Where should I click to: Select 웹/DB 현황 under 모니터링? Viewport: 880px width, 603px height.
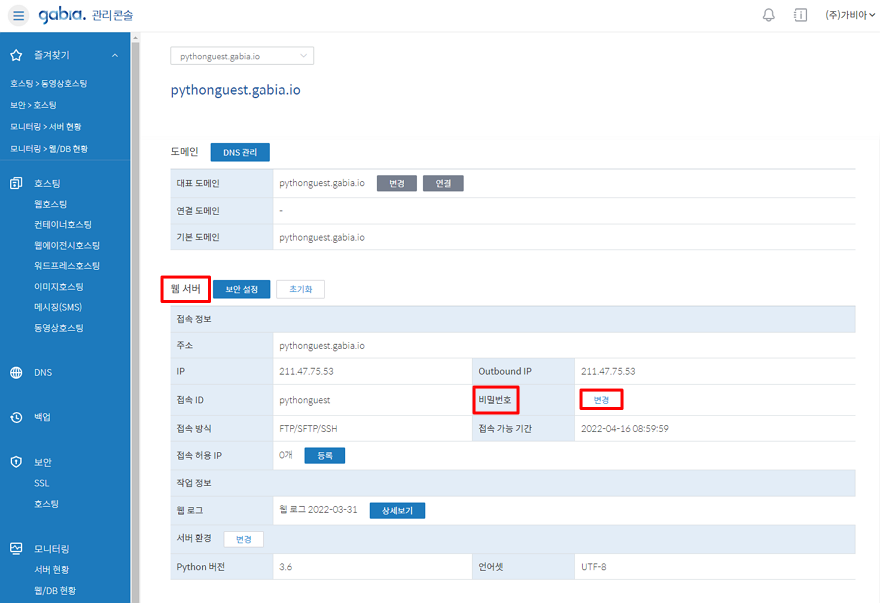tap(55, 590)
